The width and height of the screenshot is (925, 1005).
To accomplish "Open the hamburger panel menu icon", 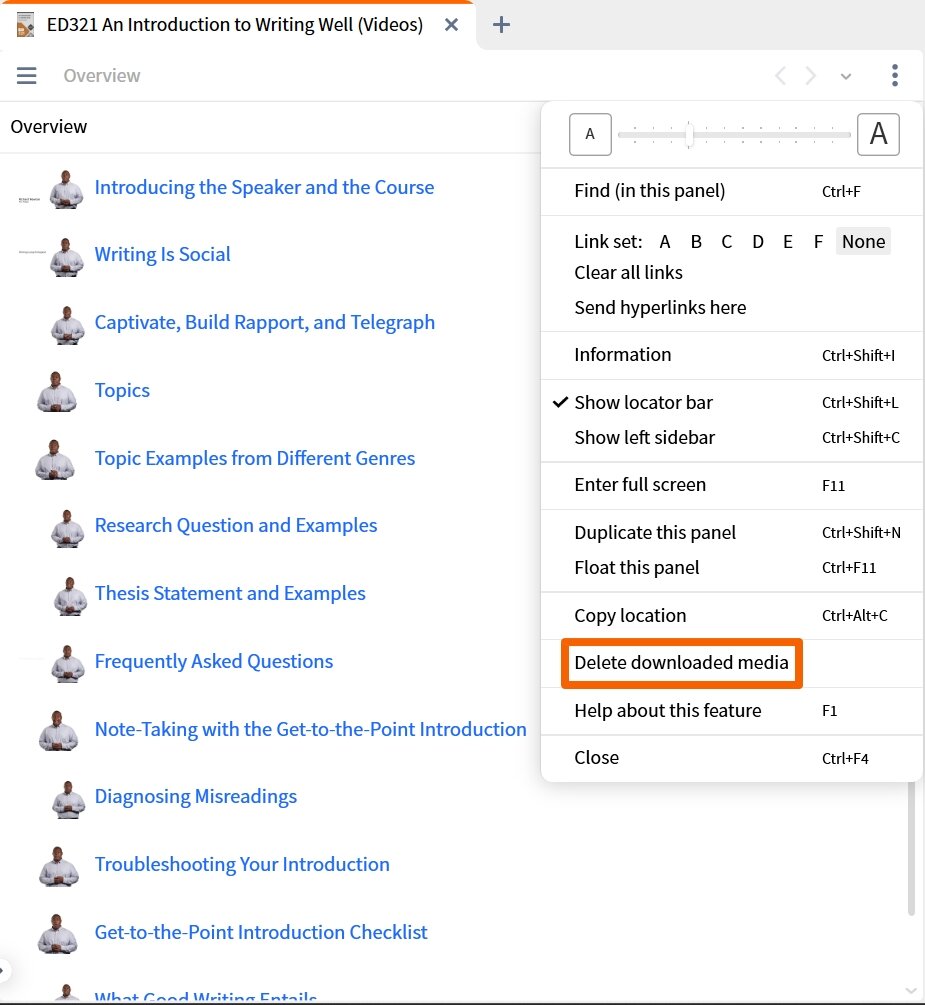I will [x=26, y=76].
